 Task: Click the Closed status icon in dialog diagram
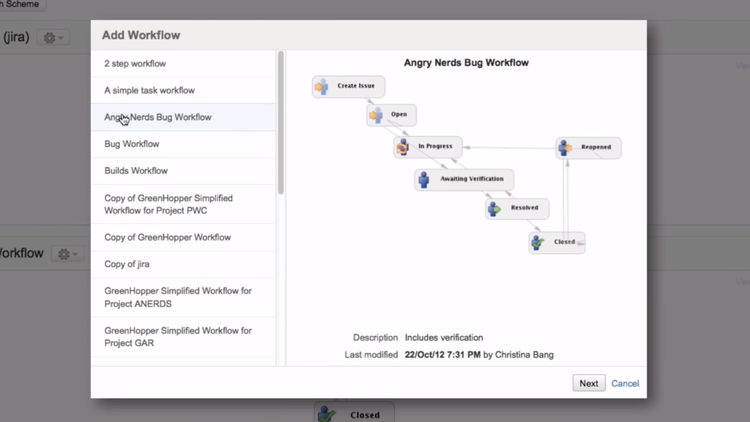[538, 243]
